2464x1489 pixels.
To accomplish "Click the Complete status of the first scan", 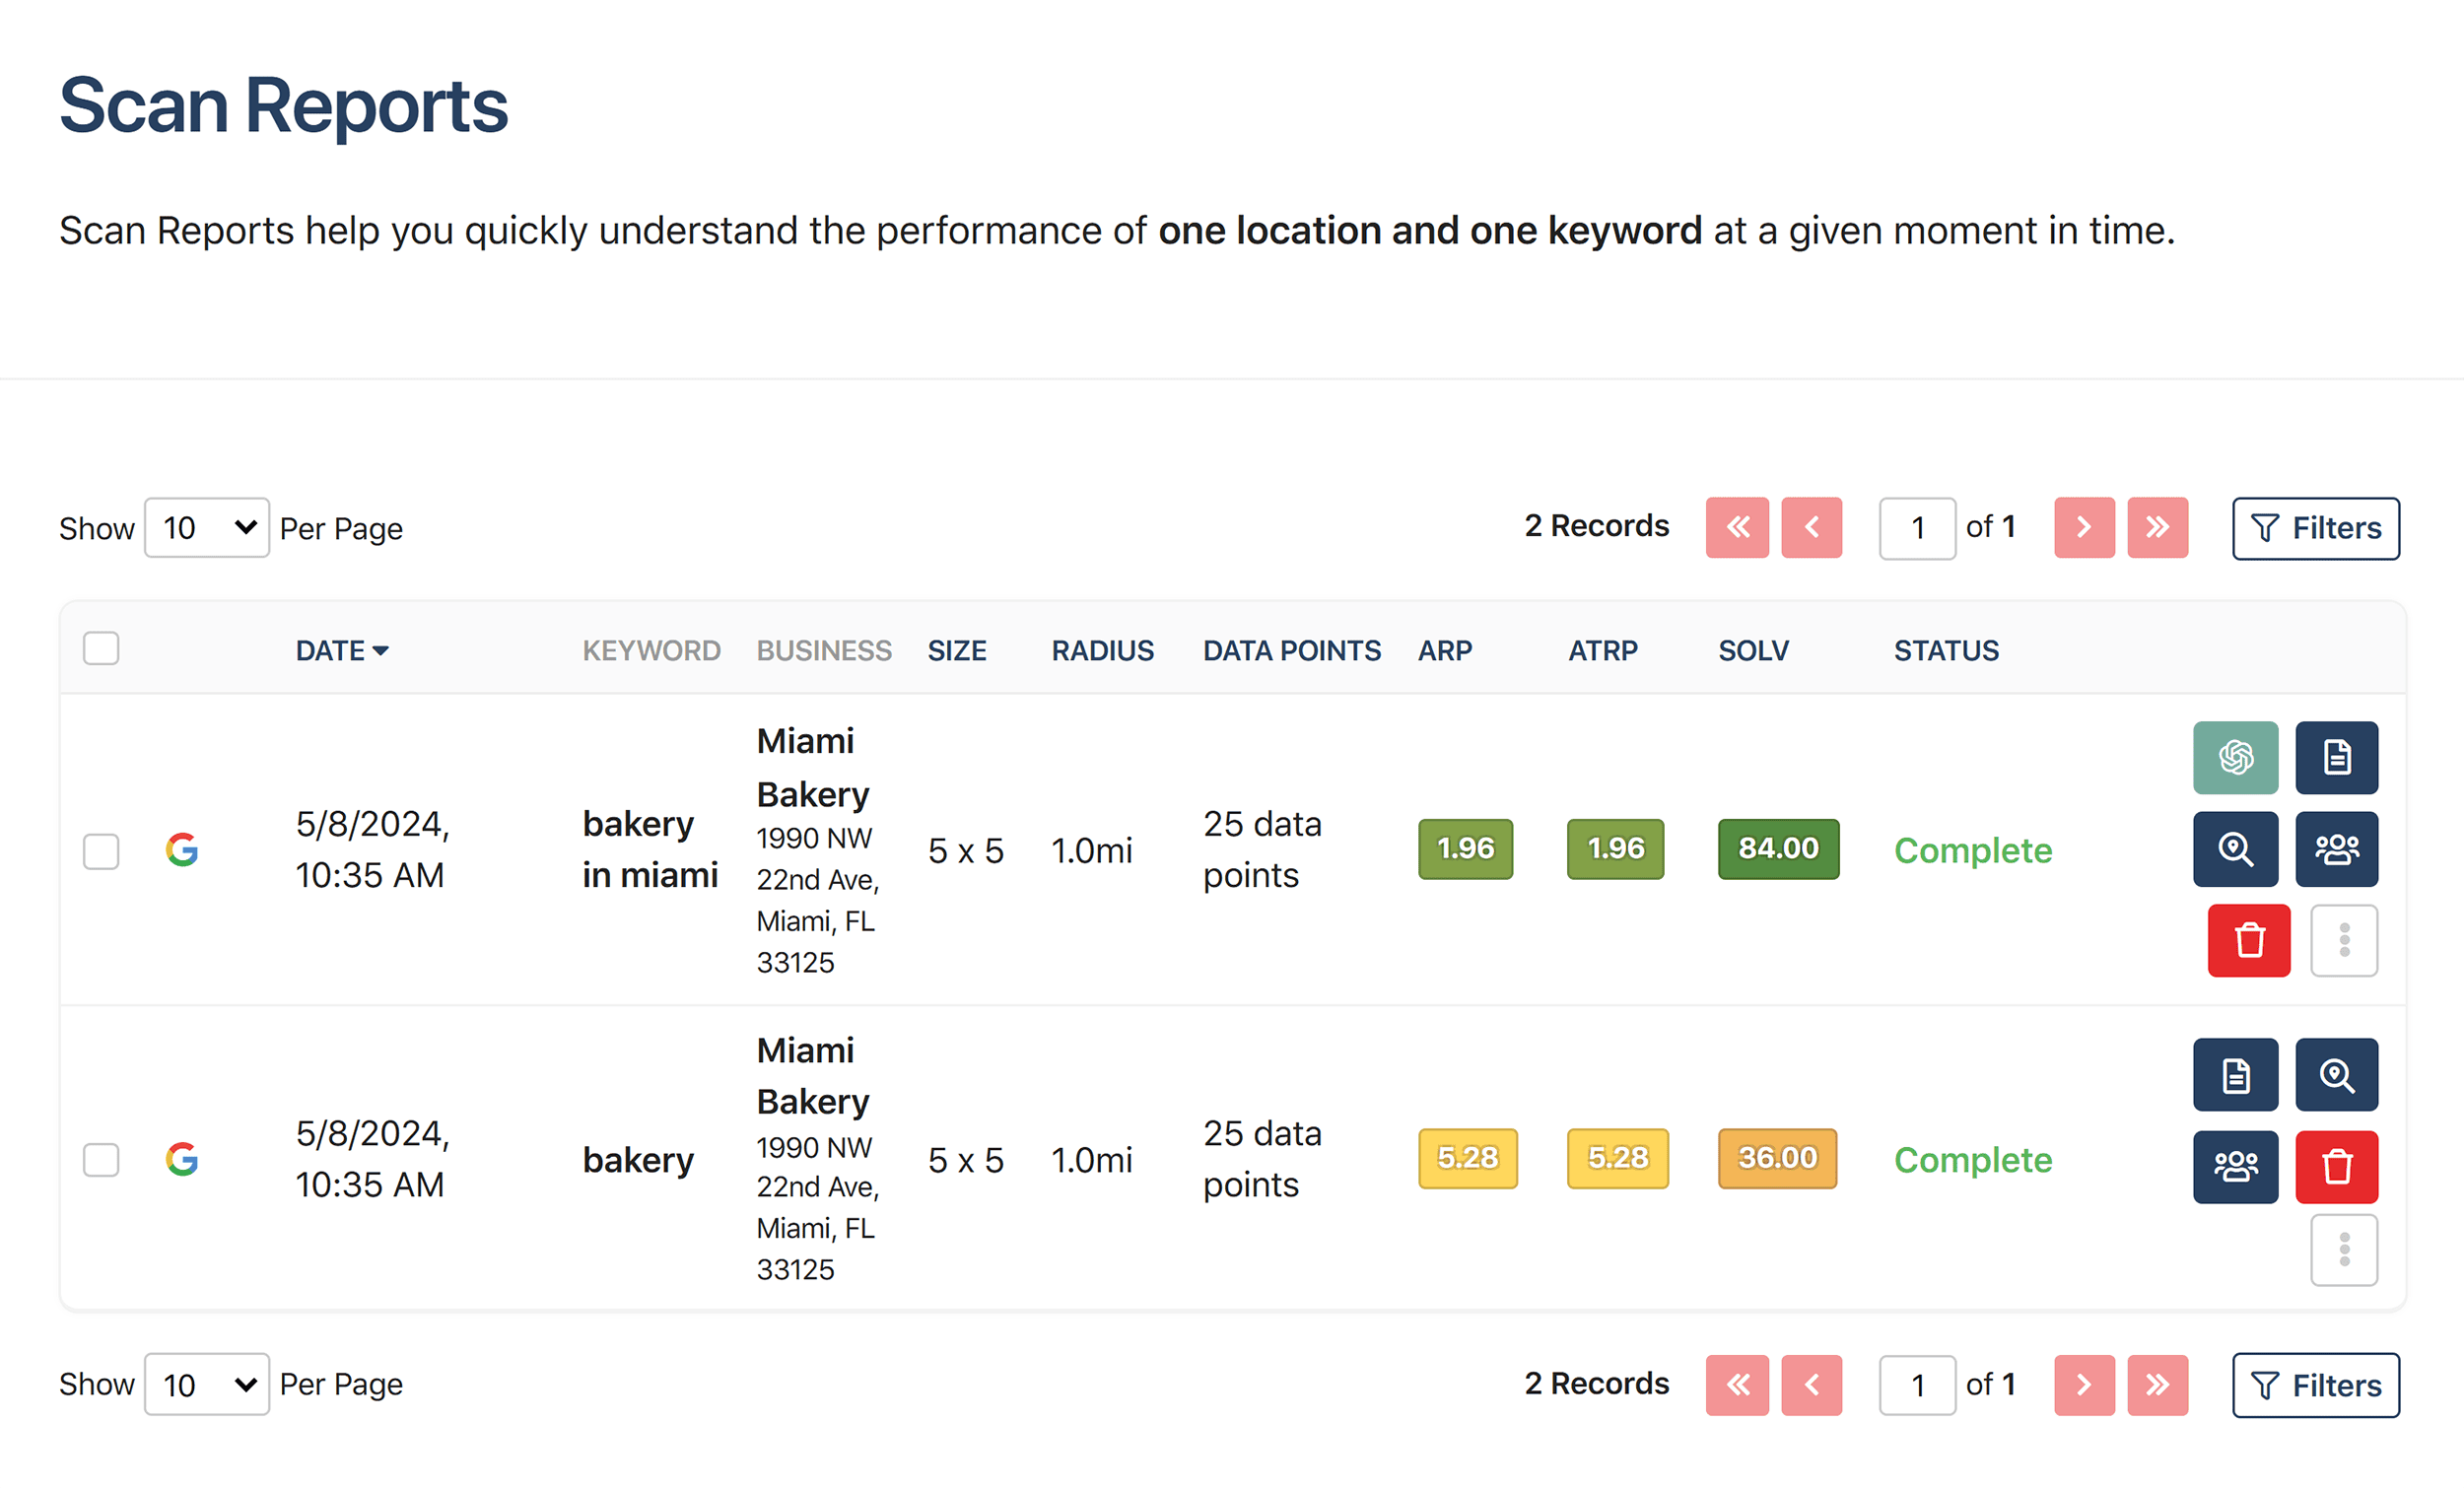I will (x=1972, y=850).
